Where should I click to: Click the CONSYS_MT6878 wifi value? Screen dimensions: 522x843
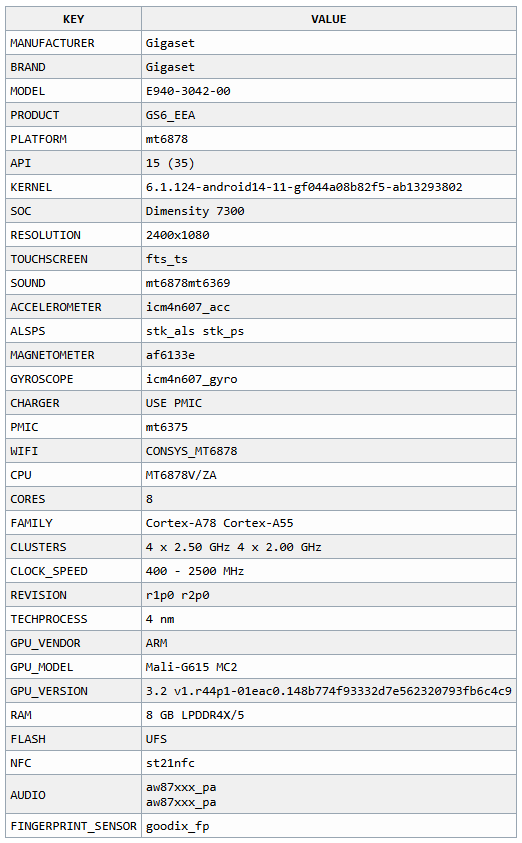tap(191, 451)
